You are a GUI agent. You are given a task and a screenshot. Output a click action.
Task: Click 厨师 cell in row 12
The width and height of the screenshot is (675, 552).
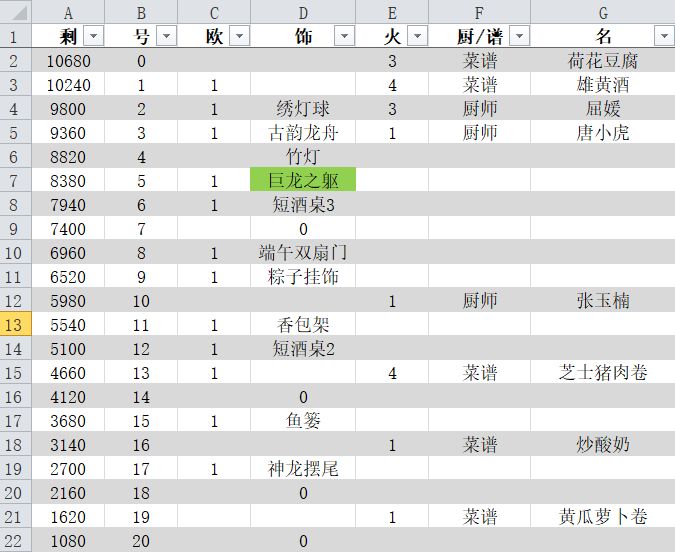(x=480, y=301)
